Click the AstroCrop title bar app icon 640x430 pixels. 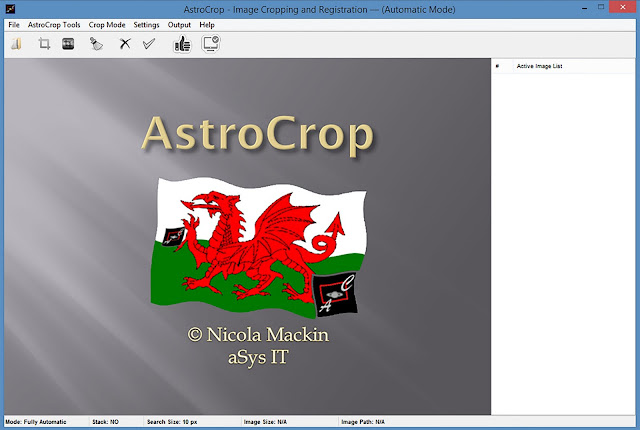click(10, 9)
